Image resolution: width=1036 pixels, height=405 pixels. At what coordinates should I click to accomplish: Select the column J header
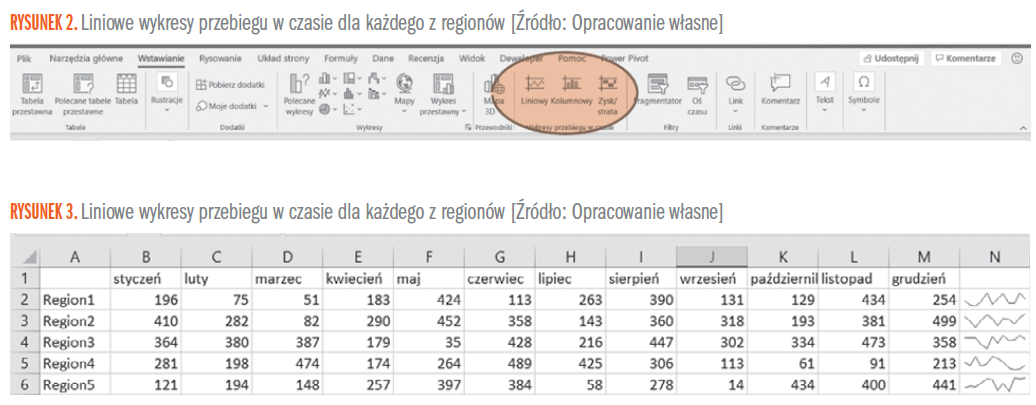pos(711,256)
